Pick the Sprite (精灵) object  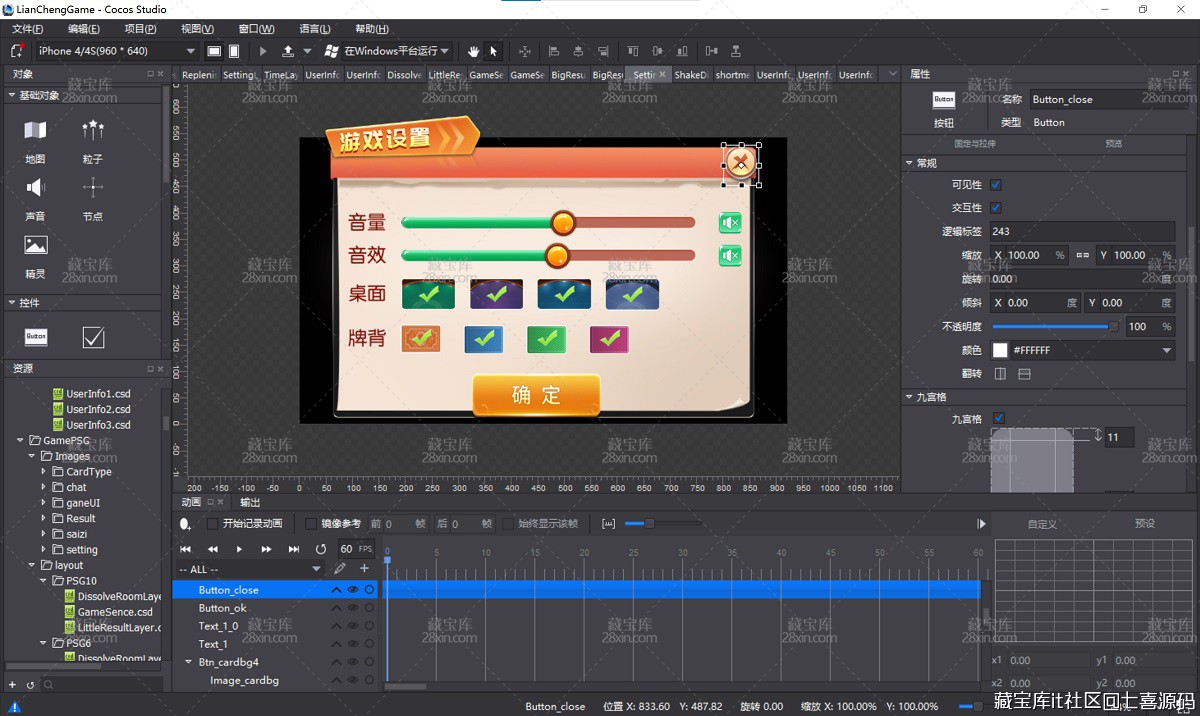coord(36,245)
